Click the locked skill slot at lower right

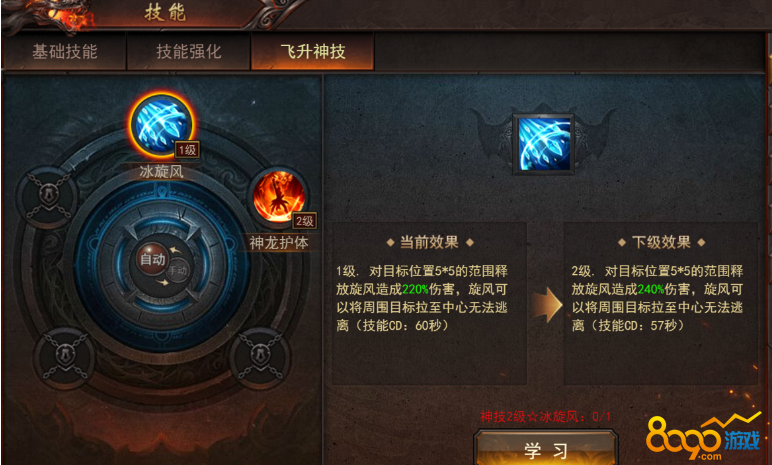point(260,357)
